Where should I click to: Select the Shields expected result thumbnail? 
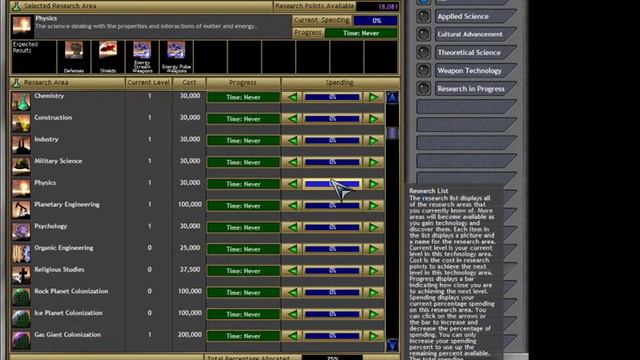[108, 57]
